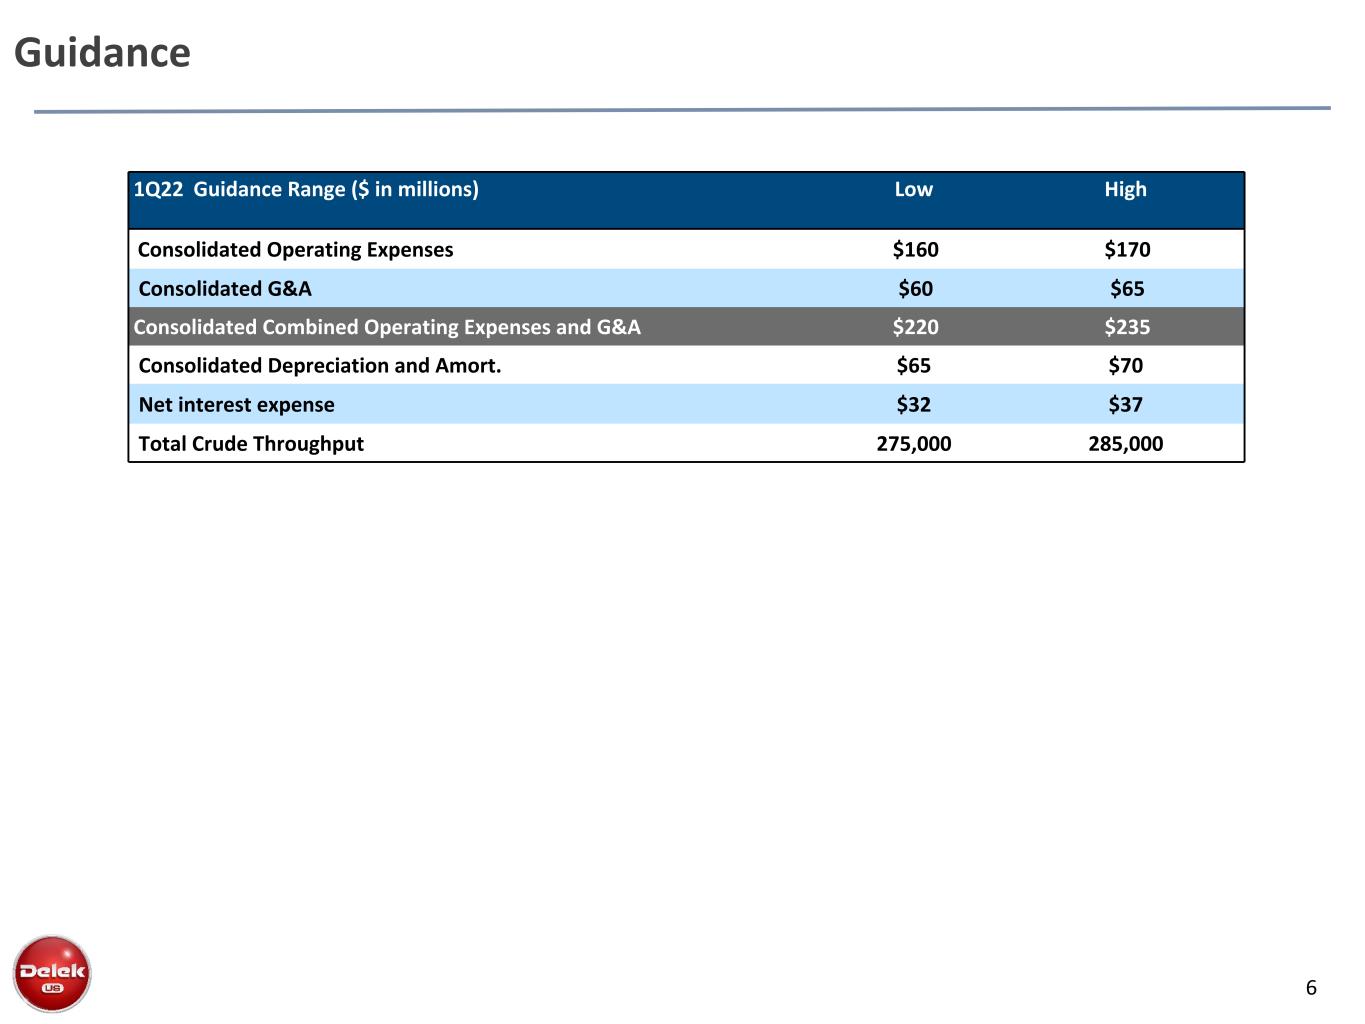This screenshot has width=1365, height=1024.
Task: Click the $235 combined high value
Action: coord(1127,327)
